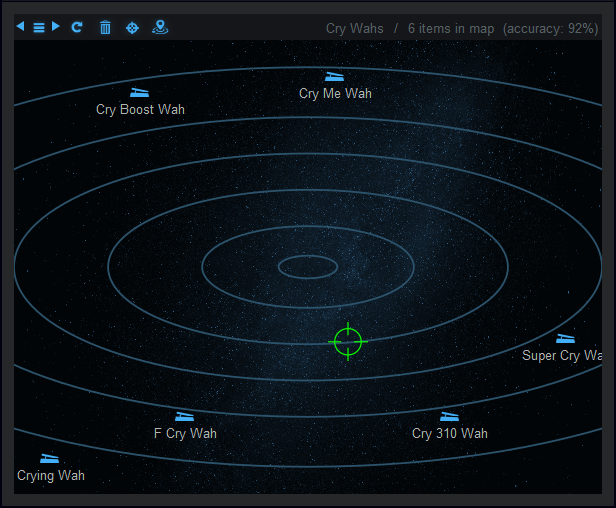Click the Super Cry Wah label
Viewport: 616px width, 508px height.
[x=562, y=356]
